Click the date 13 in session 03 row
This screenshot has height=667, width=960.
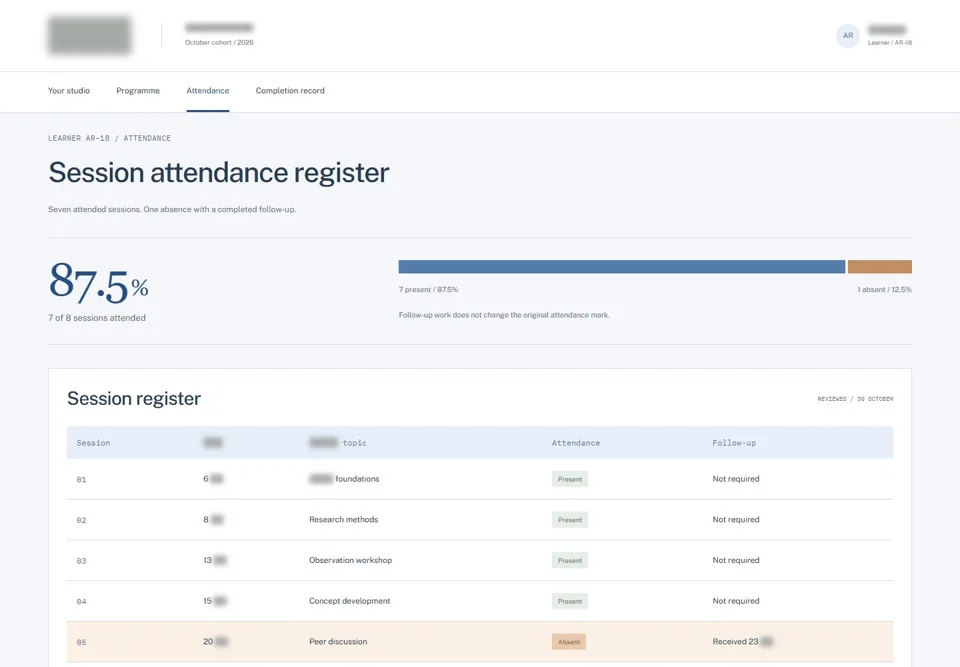pyautogui.click(x=214, y=560)
